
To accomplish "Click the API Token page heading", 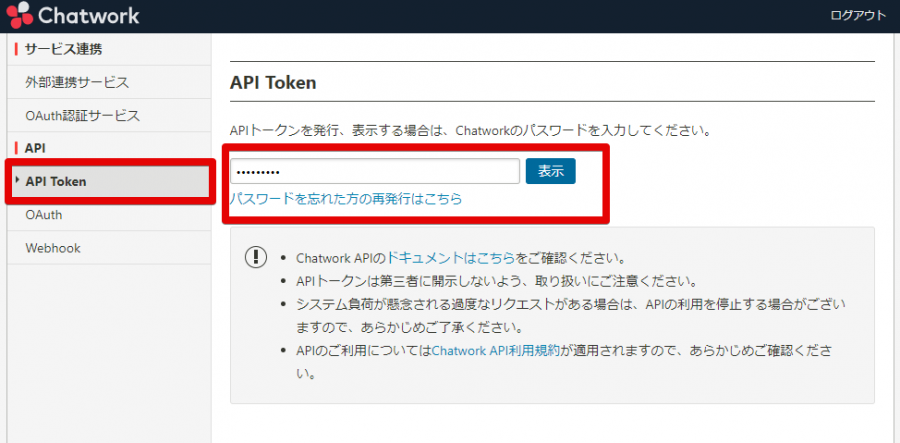I will coord(273,83).
